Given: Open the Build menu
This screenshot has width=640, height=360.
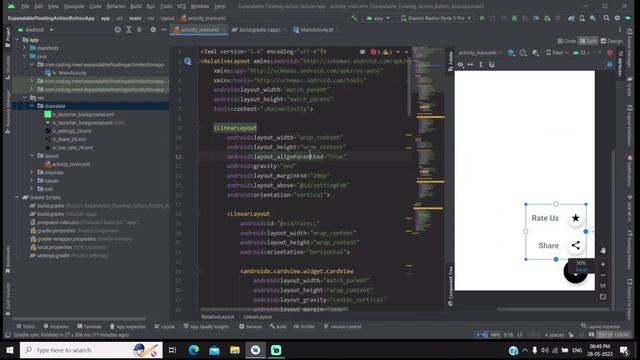Looking at the screenshot, I should (136, 6).
